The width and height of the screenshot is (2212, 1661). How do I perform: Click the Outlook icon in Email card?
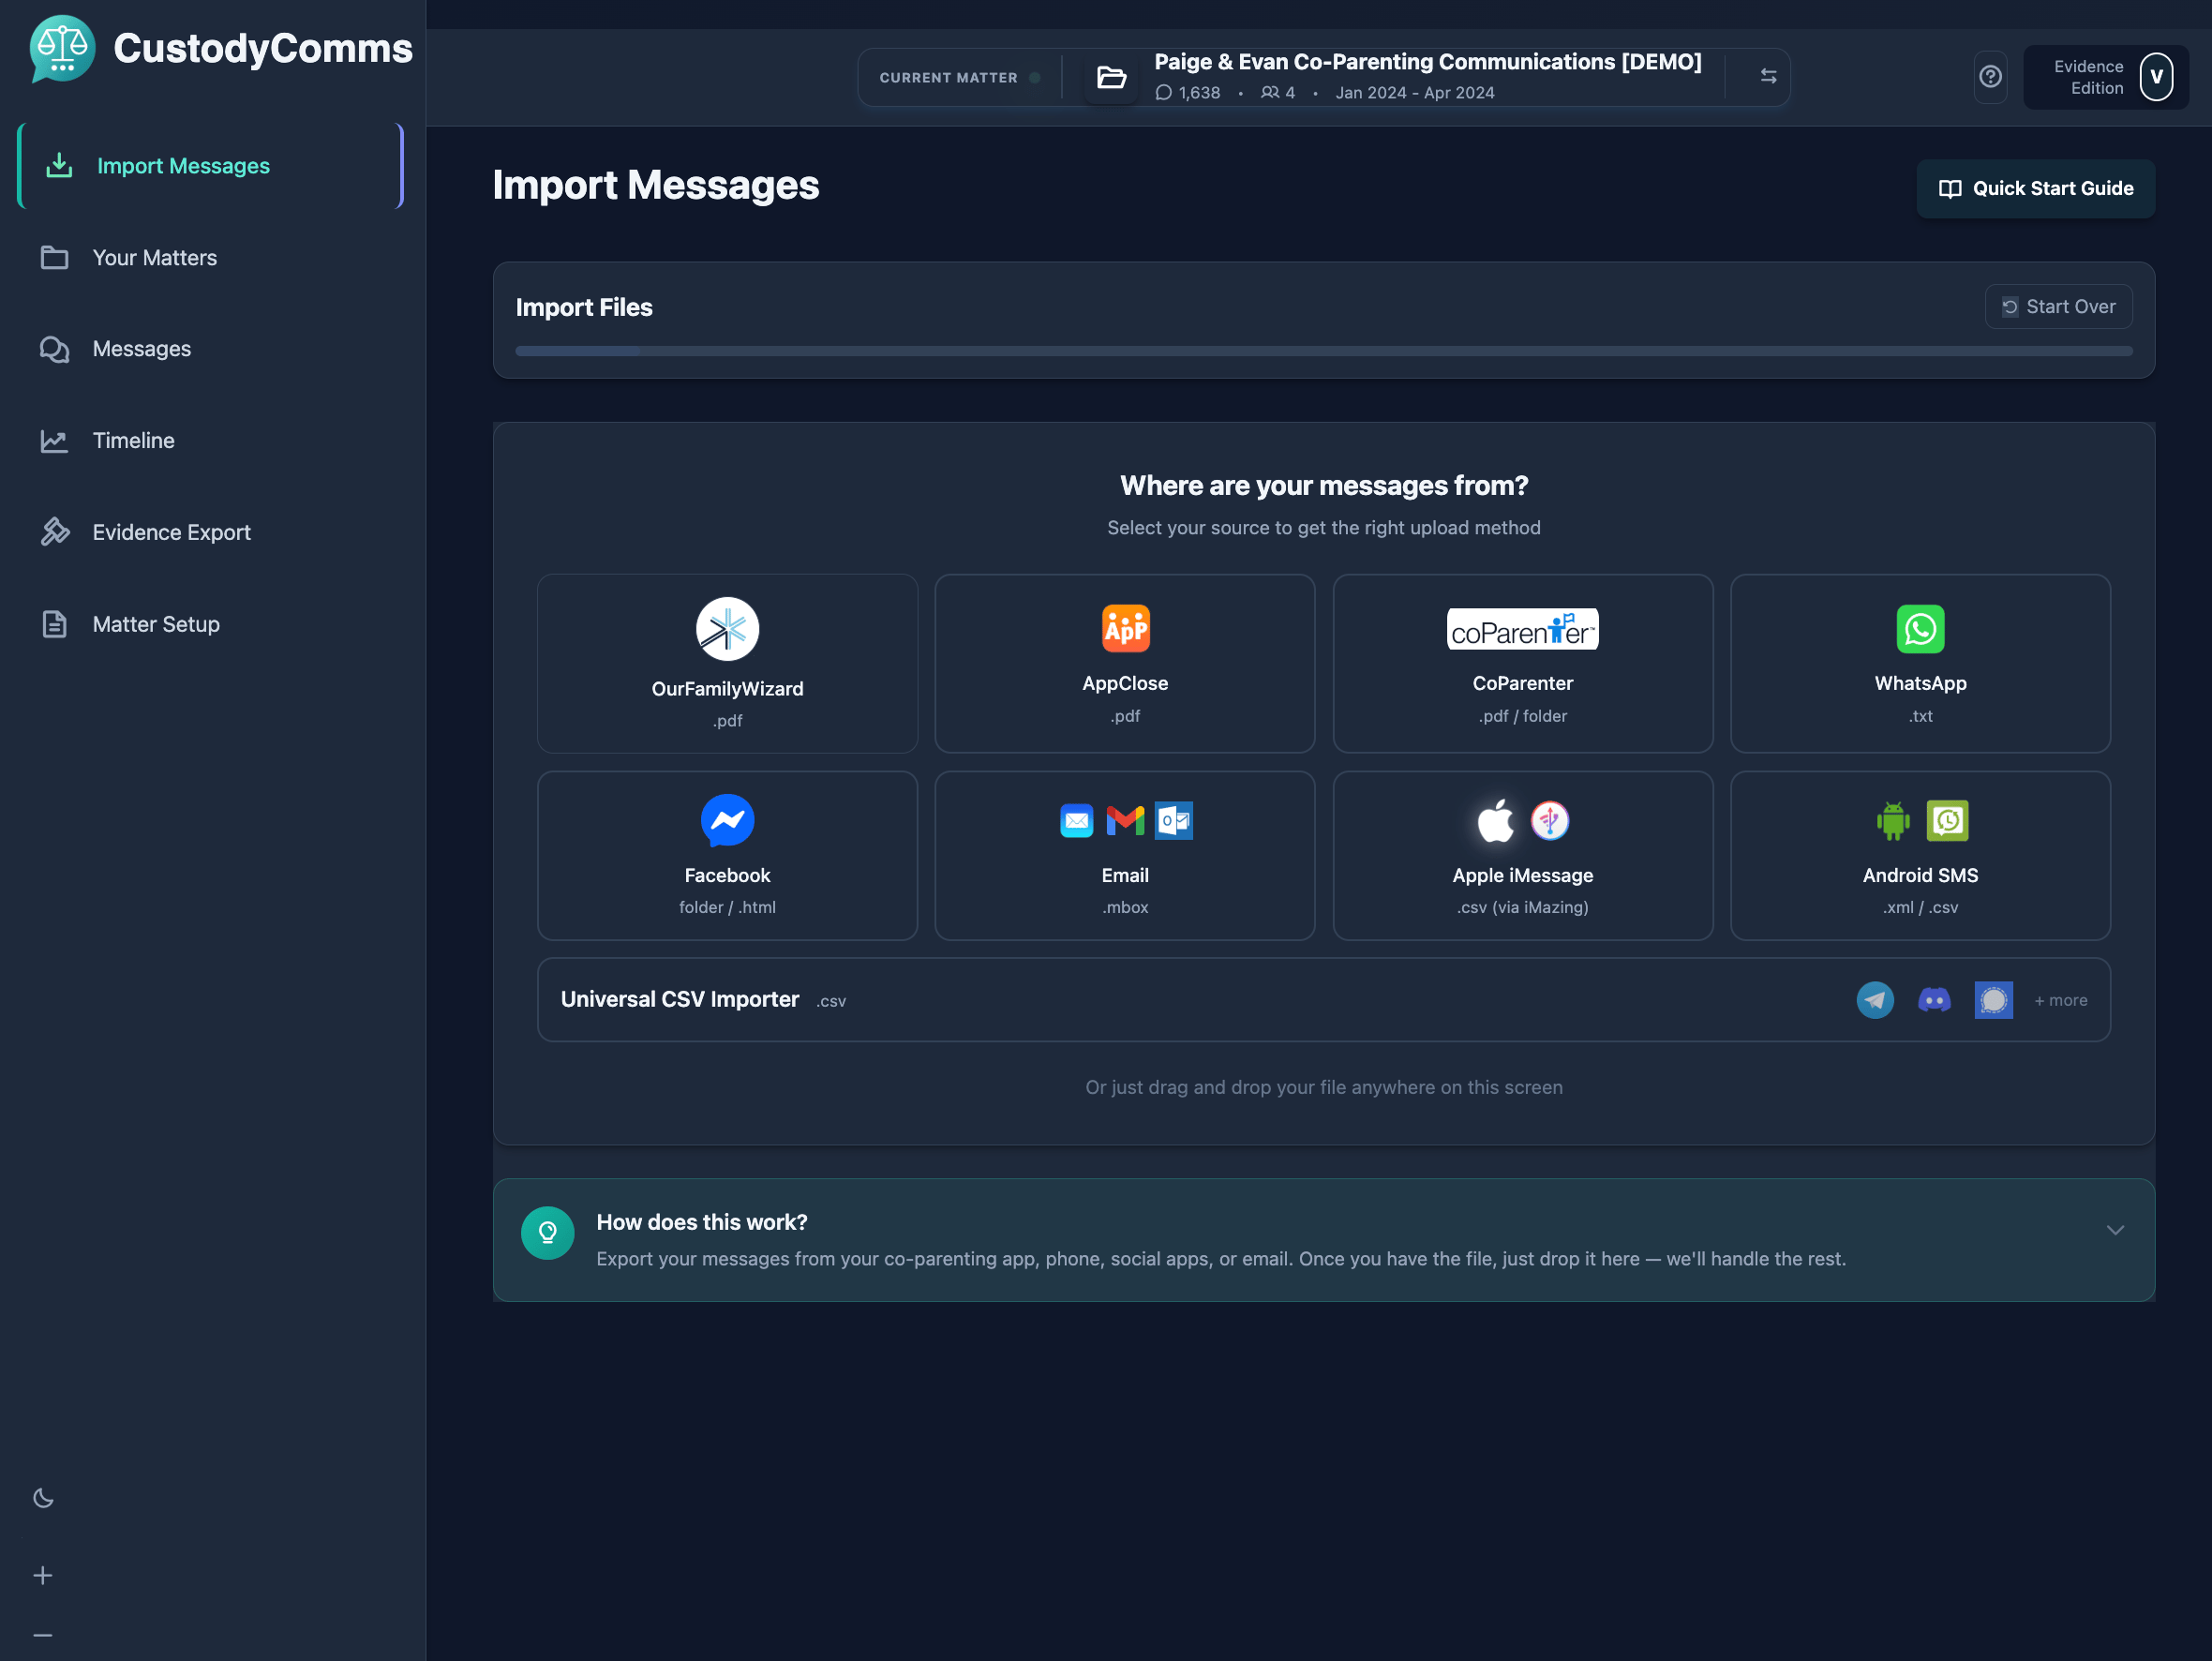[x=1173, y=821]
